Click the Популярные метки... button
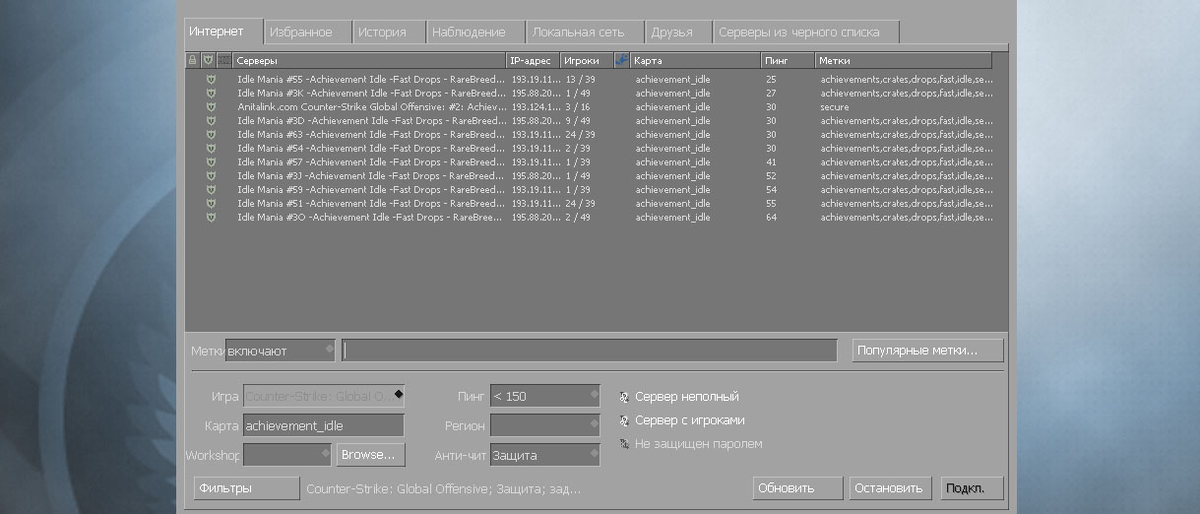 click(928, 350)
